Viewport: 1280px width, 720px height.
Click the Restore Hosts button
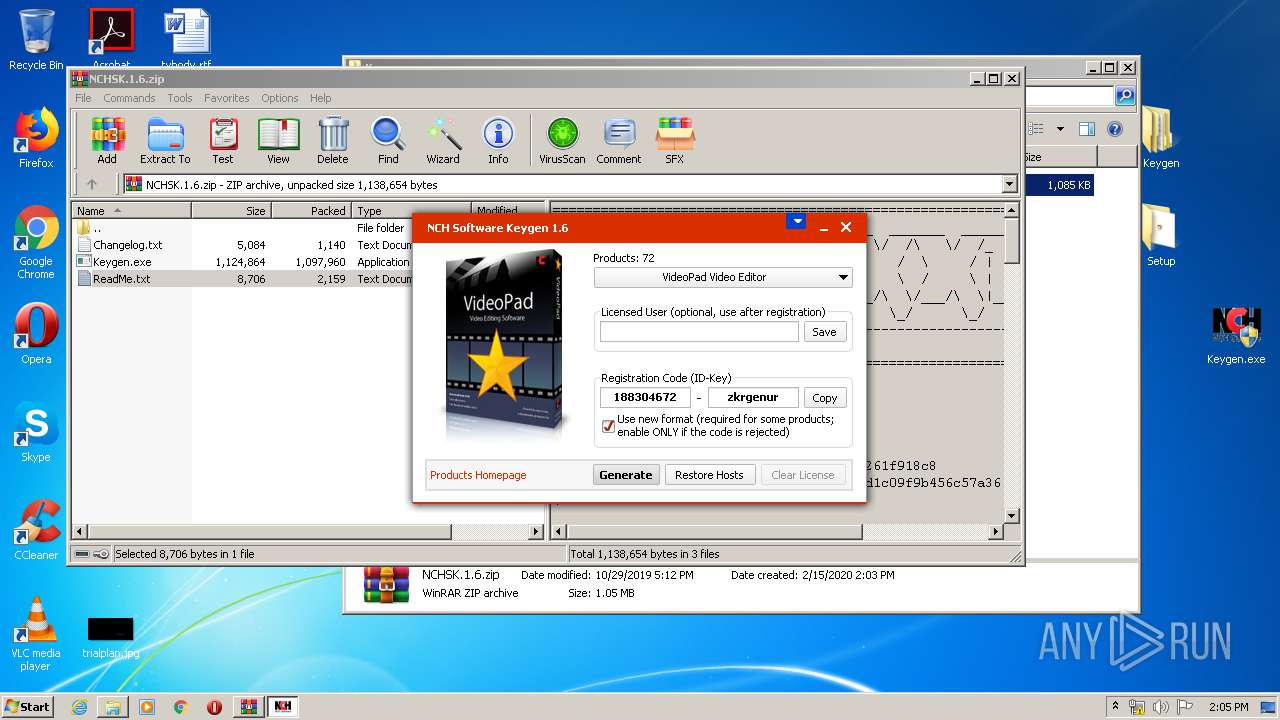pyautogui.click(x=709, y=475)
